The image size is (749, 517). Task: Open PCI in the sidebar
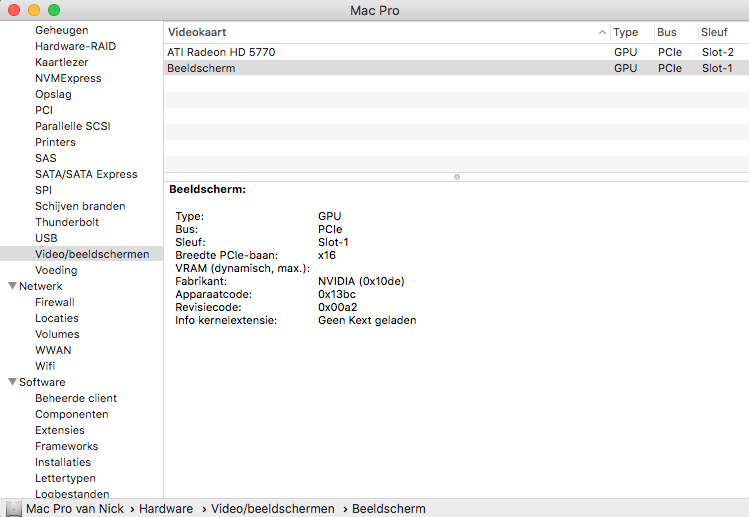[x=44, y=110]
